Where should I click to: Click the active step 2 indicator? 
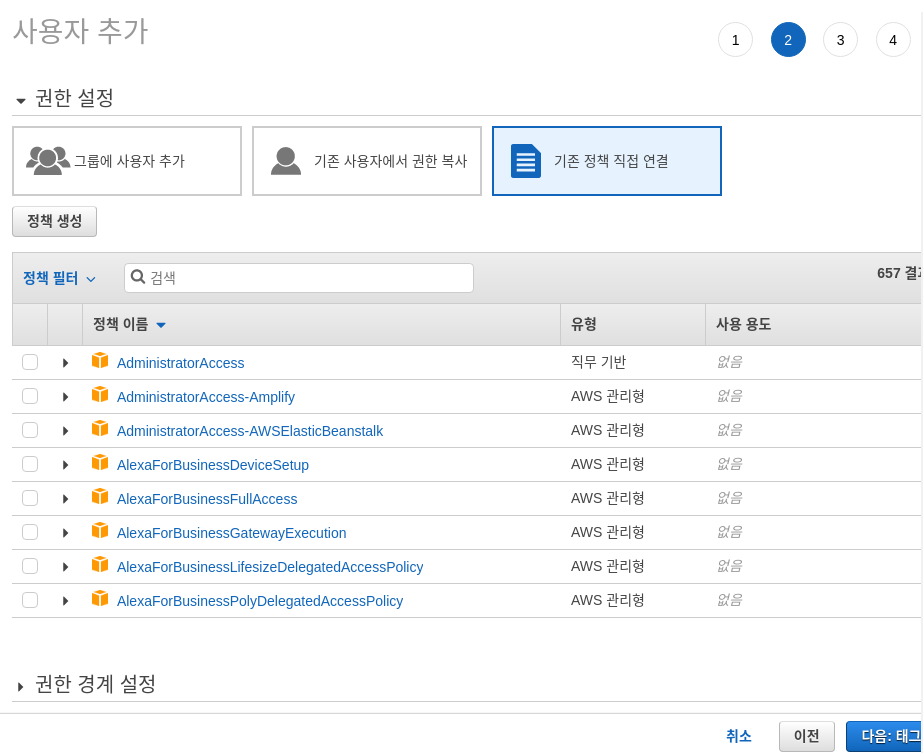click(x=788, y=40)
